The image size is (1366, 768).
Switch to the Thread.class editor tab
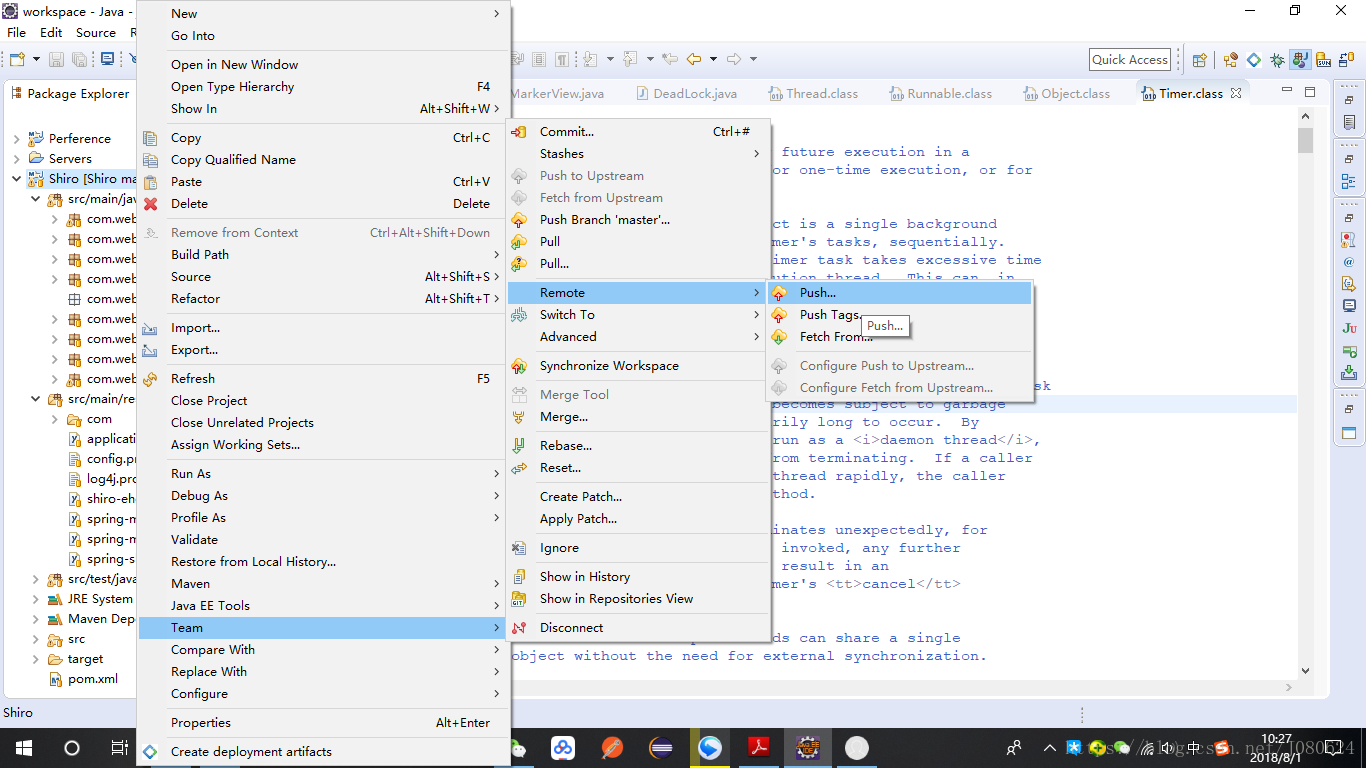point(812,93)
